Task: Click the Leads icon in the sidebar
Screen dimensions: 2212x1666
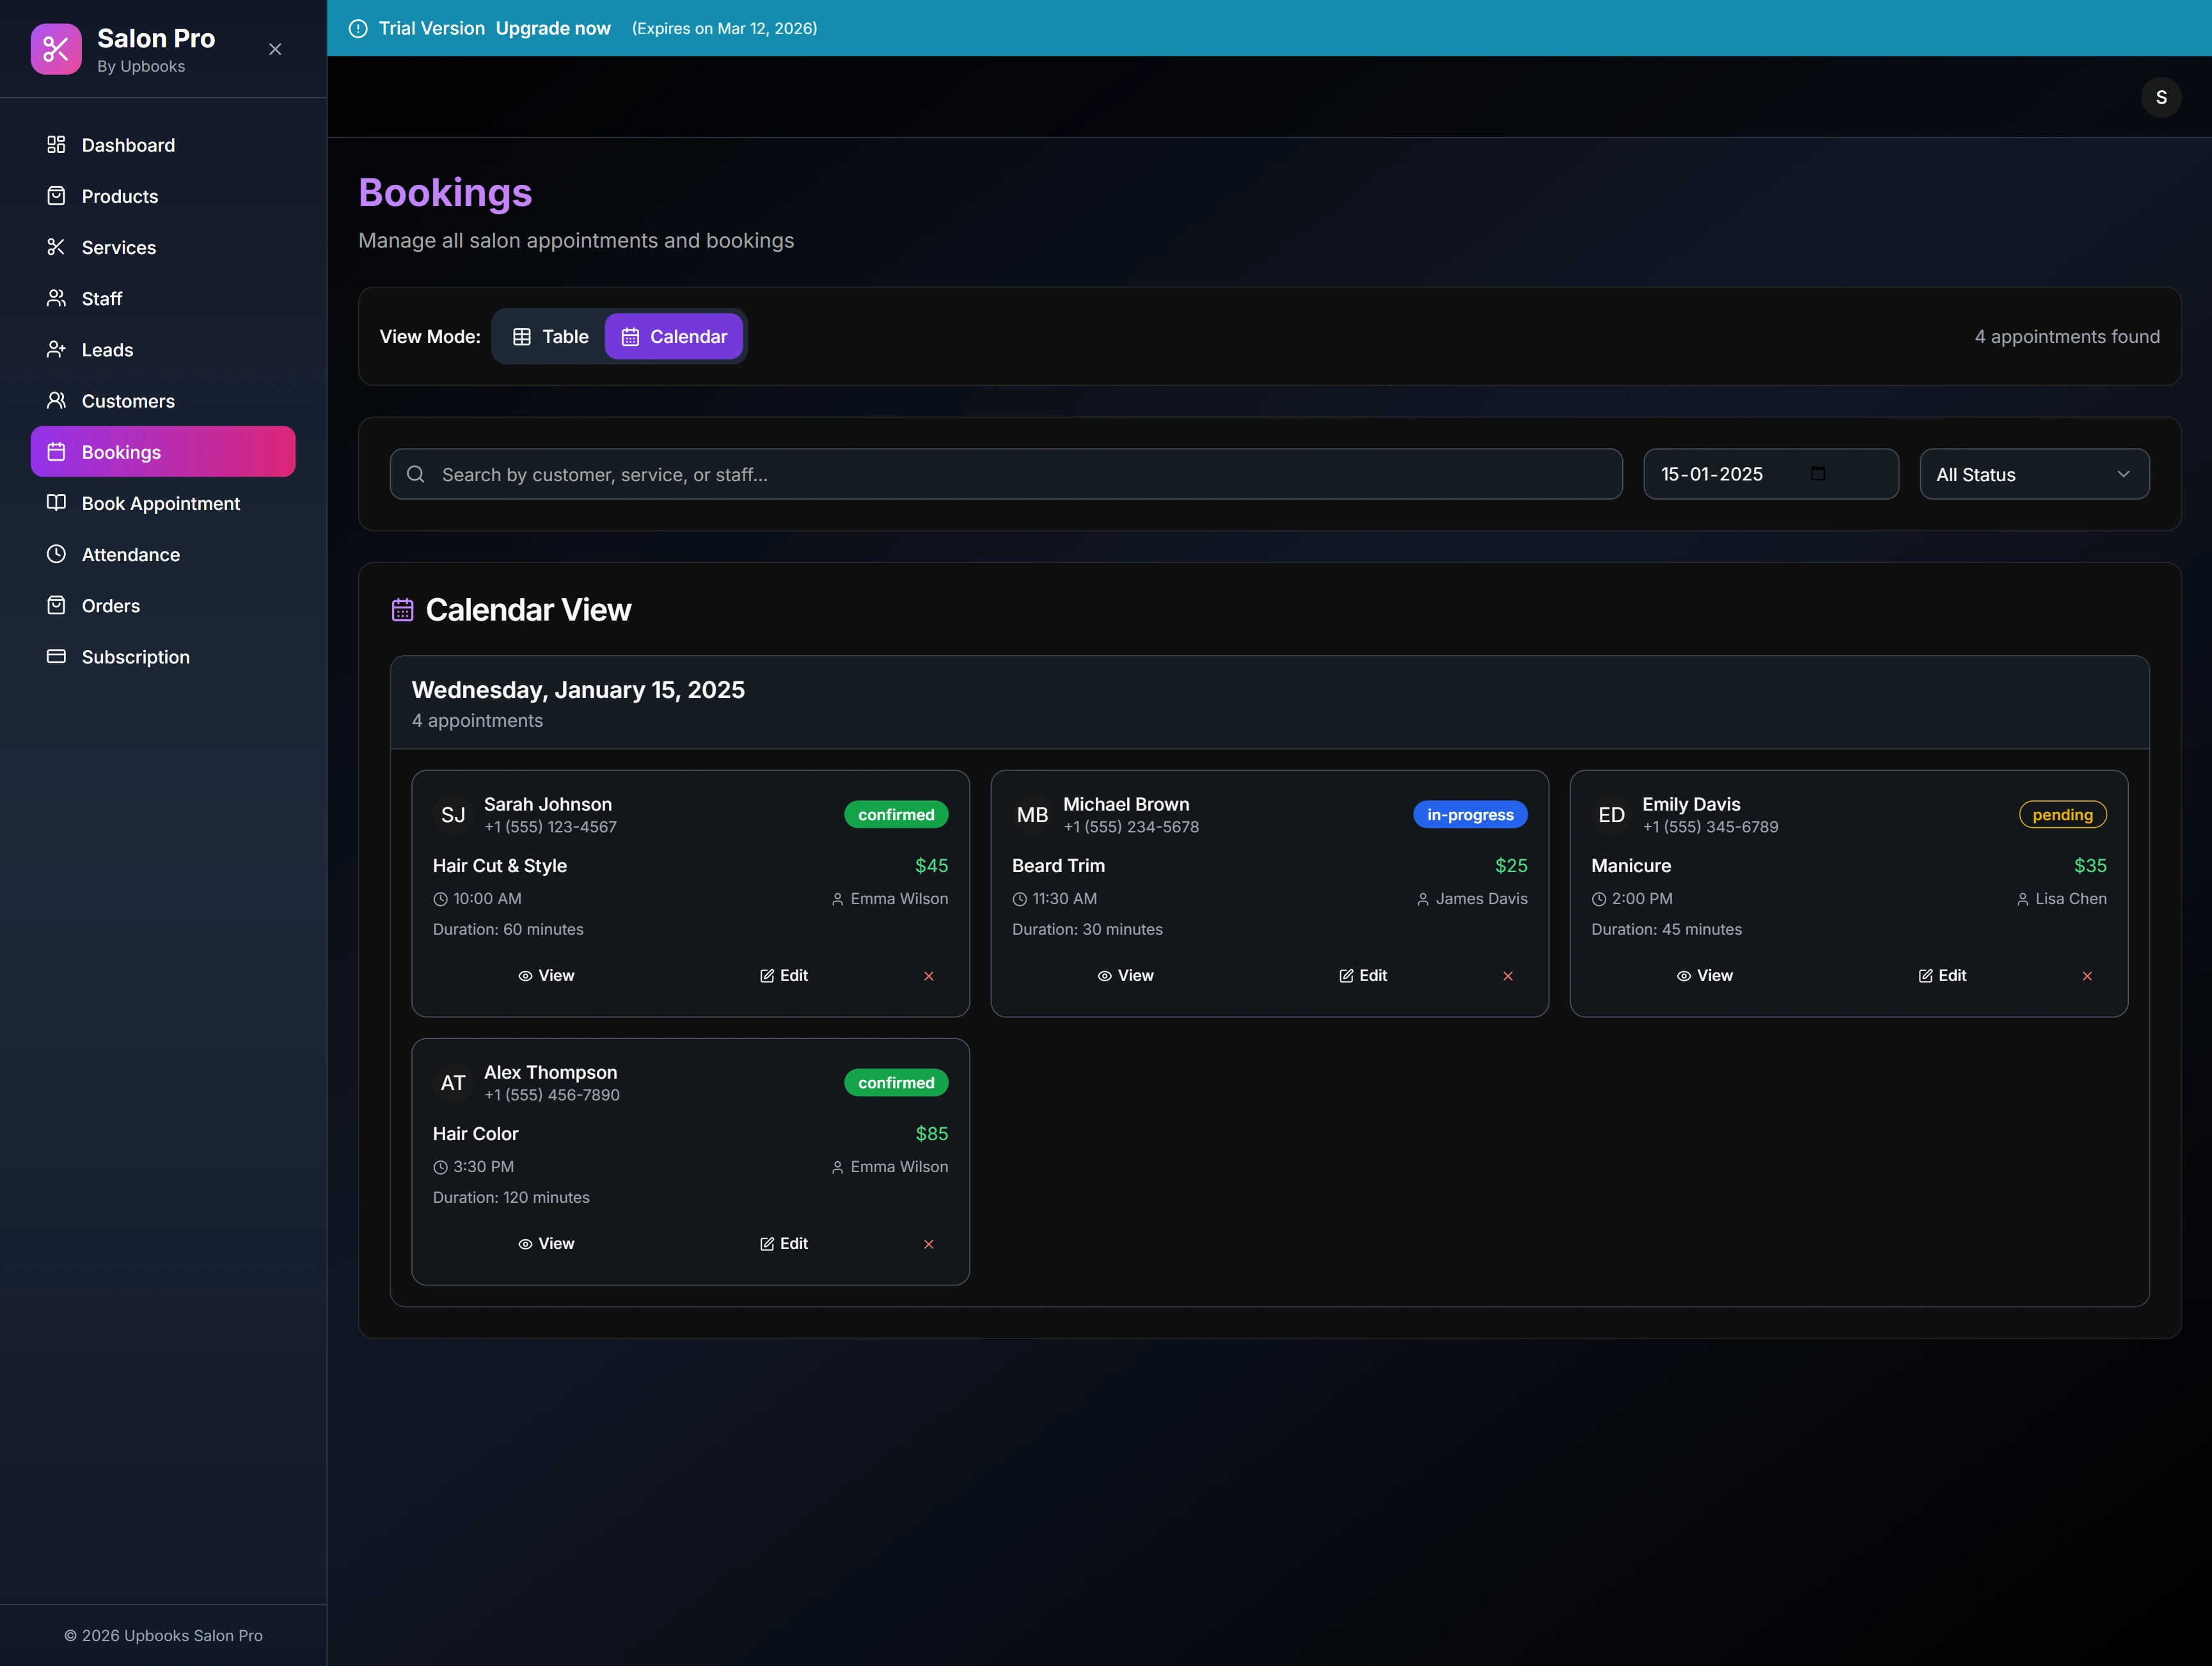Action: pyautogui.click(x=57, y=349)
